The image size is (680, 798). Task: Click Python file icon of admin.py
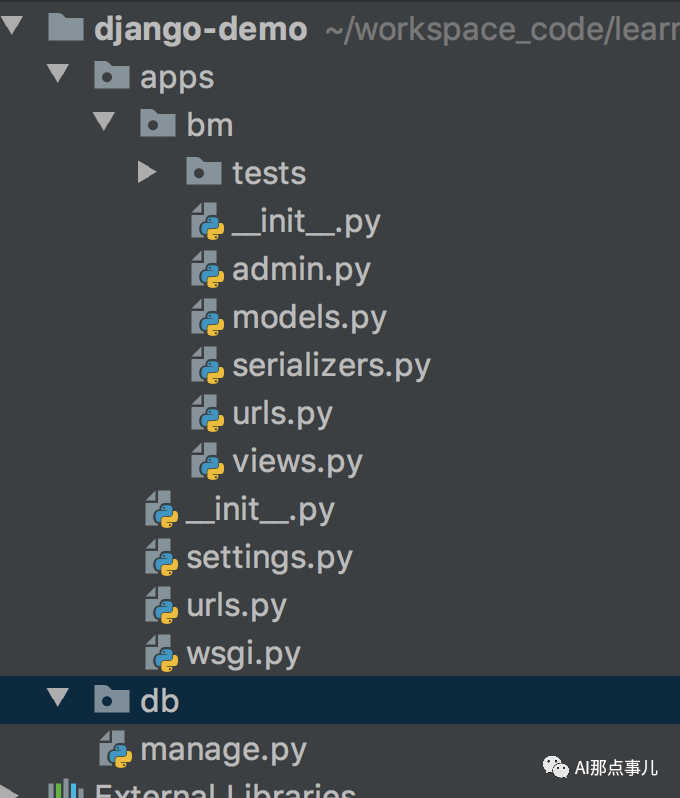(208, 269)
